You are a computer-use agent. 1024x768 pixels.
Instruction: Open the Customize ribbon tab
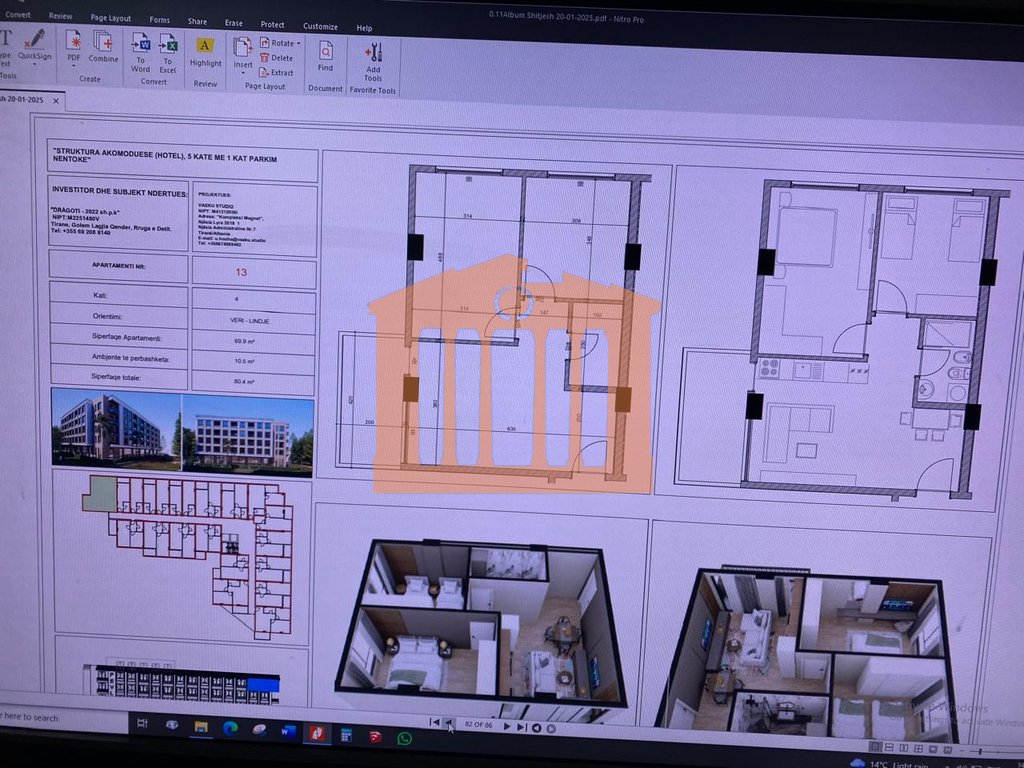coord(320,26)
